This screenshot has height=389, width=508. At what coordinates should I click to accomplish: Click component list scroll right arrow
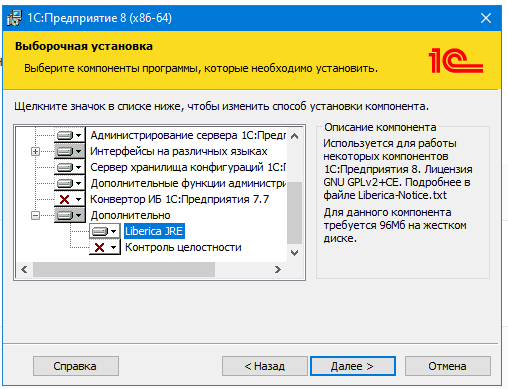278,269
